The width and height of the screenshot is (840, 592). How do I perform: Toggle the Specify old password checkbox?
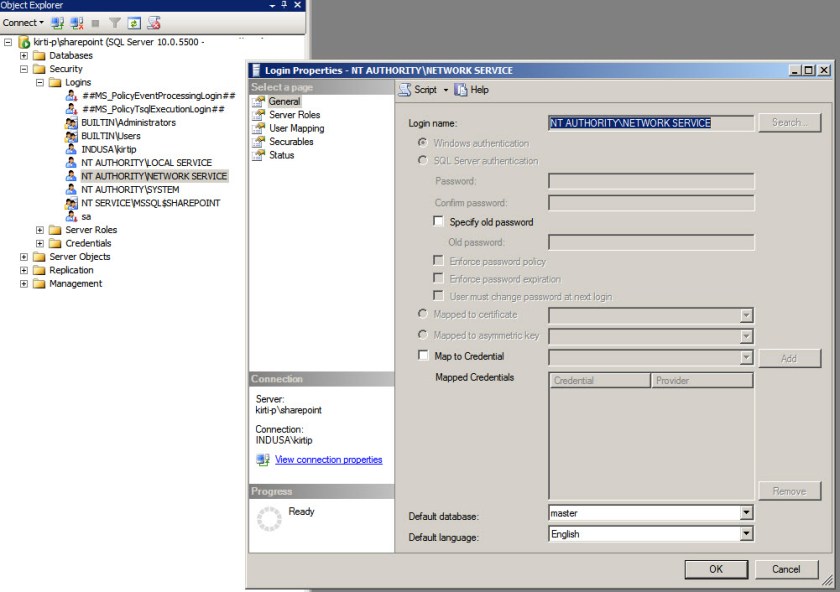click(438, 222)
